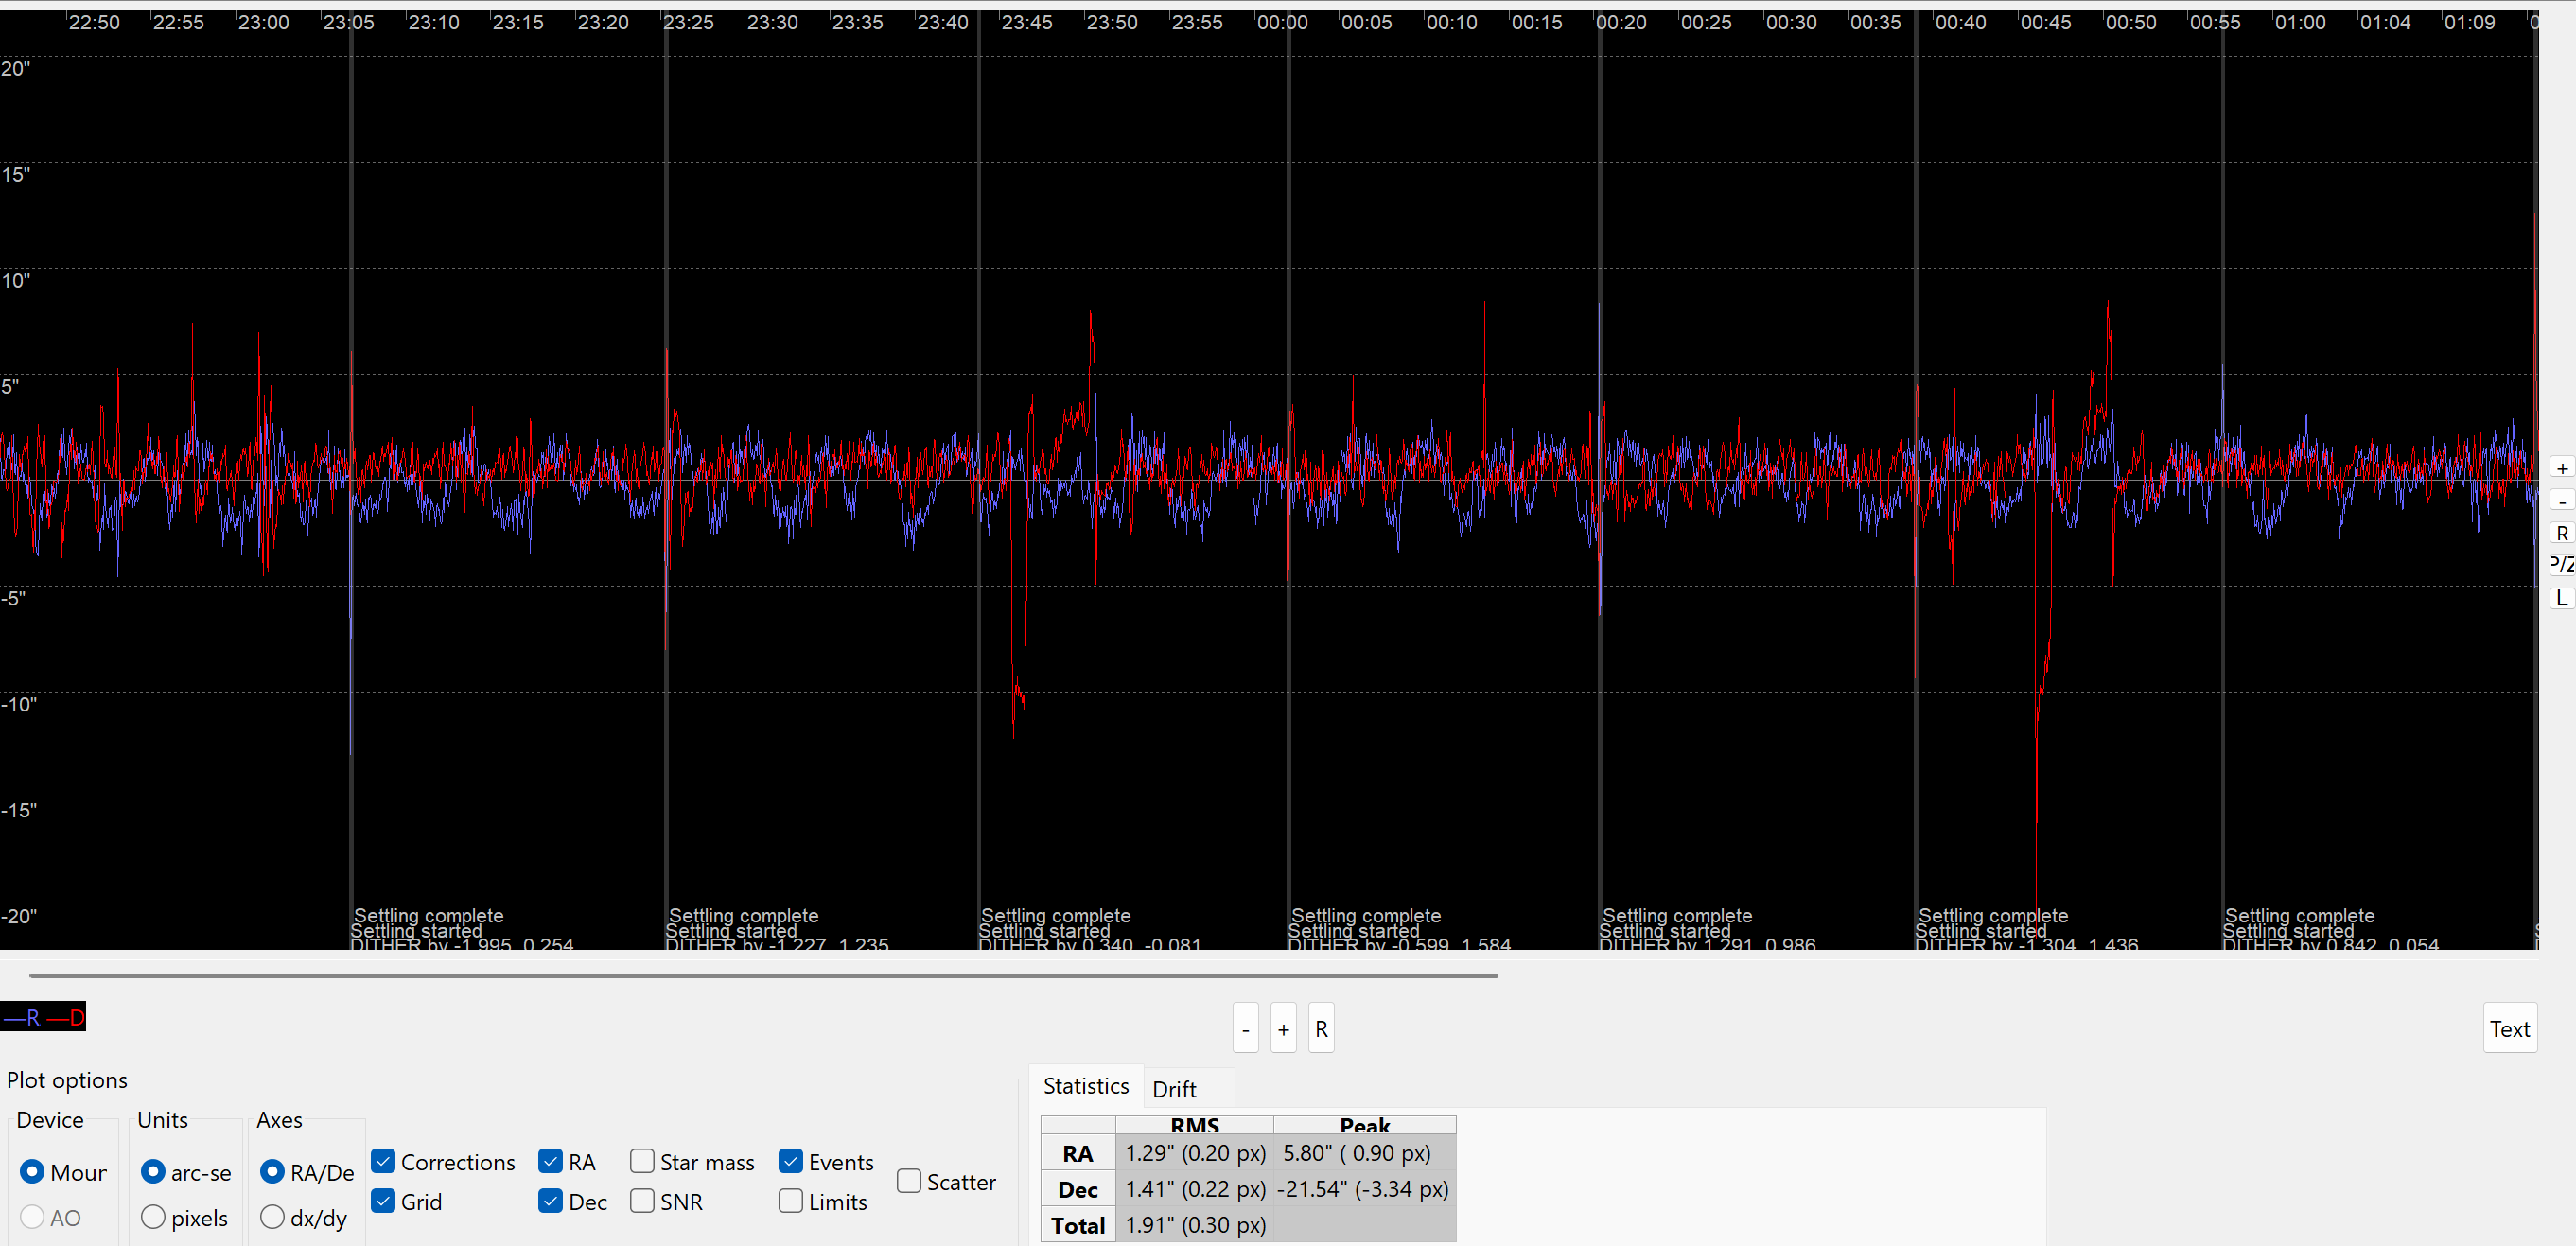Click vertical zoom in plus button
This screenshot has height=1246, width=2576.
pos(2561,468)
